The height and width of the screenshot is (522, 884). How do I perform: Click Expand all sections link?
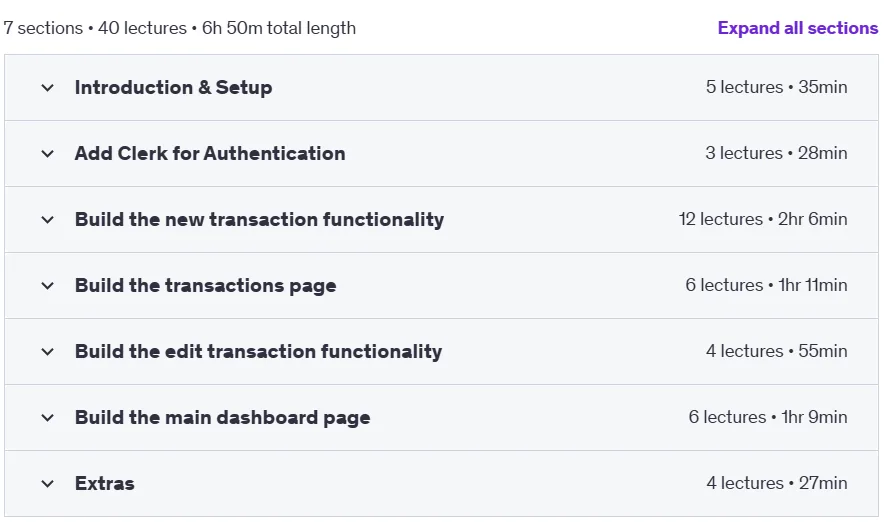(798, 28)
